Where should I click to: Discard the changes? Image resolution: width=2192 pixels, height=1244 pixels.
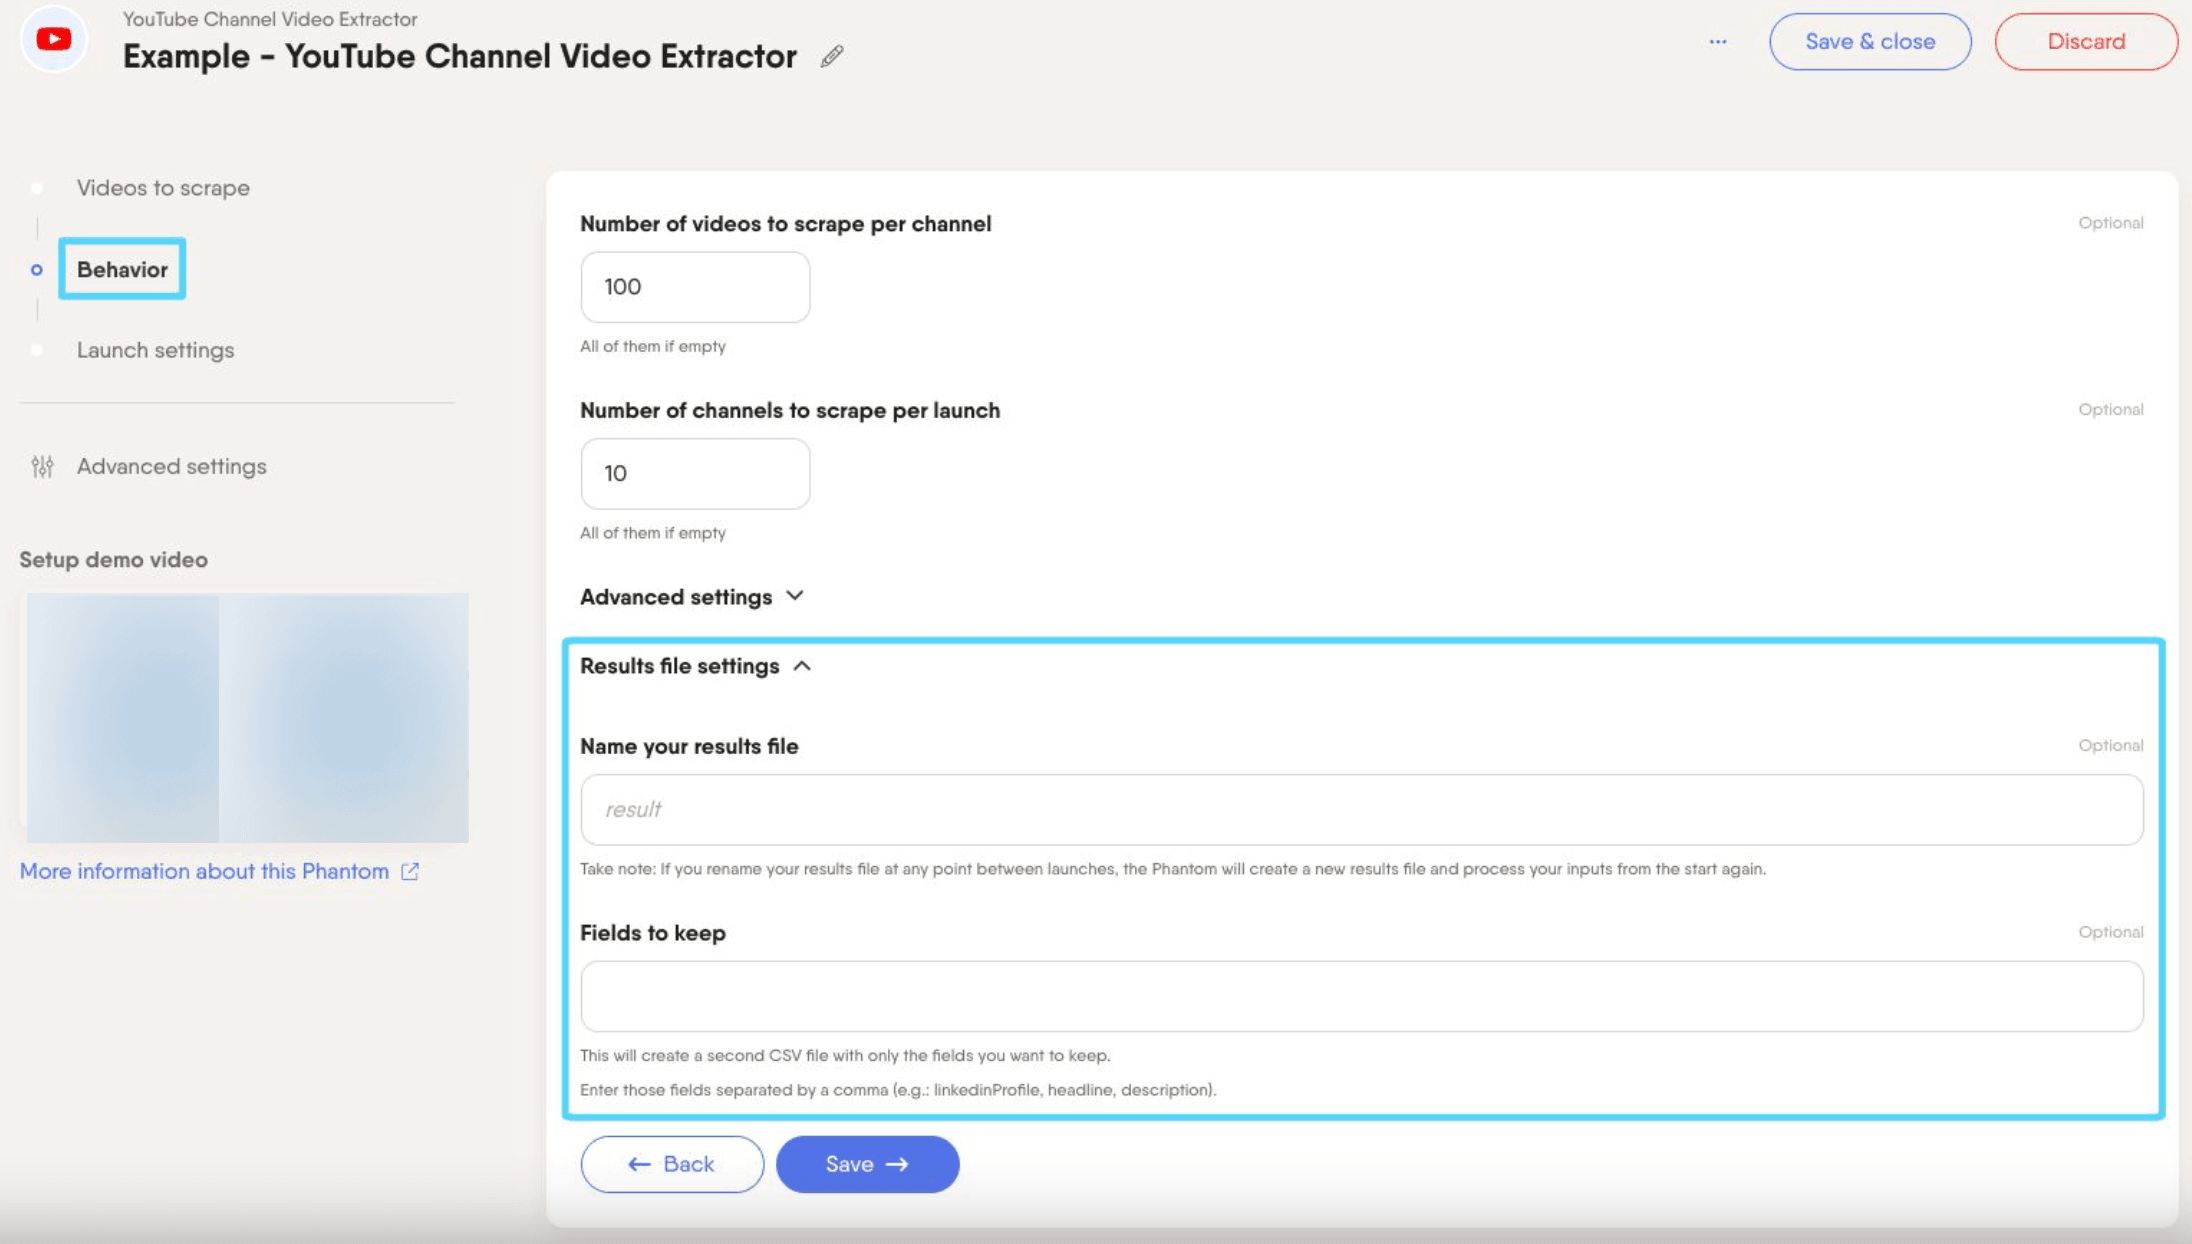tap(2086, 42)
